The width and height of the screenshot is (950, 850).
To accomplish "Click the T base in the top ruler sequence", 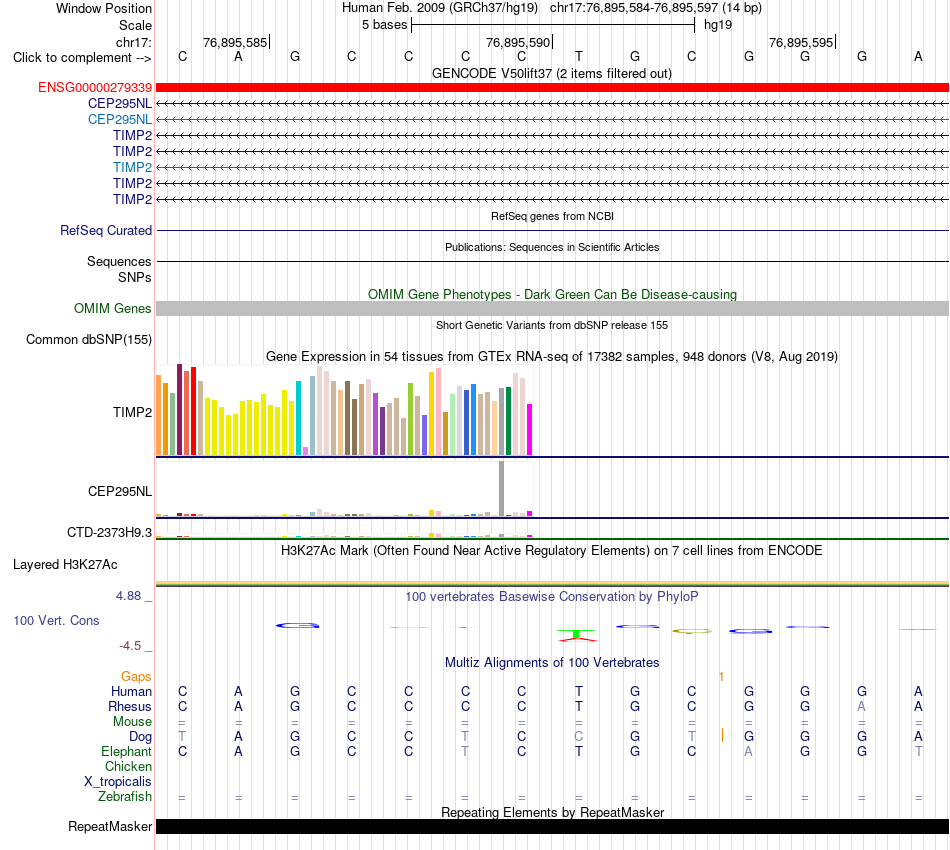I will tap(579, 56).
